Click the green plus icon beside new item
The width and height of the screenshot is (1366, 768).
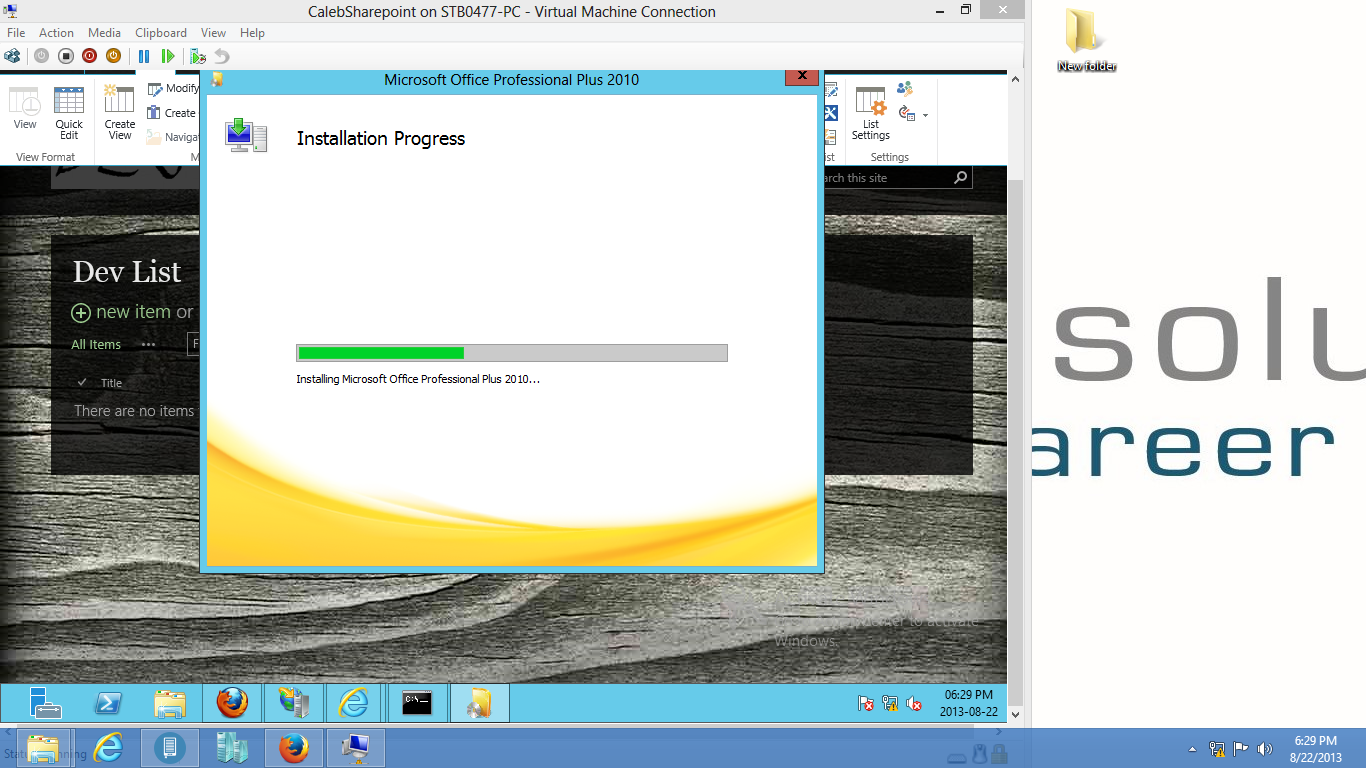[81, 313]
